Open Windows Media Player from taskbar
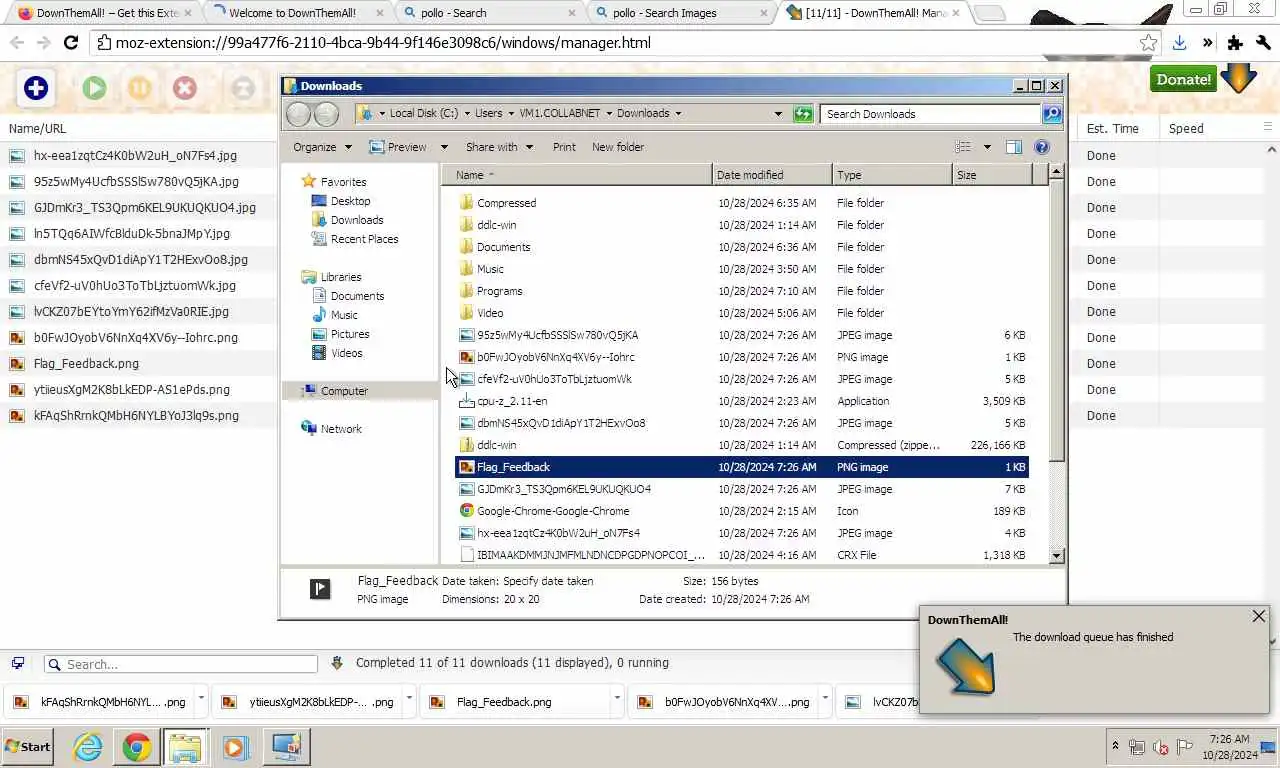1280x768 pixels. (235, 747)
